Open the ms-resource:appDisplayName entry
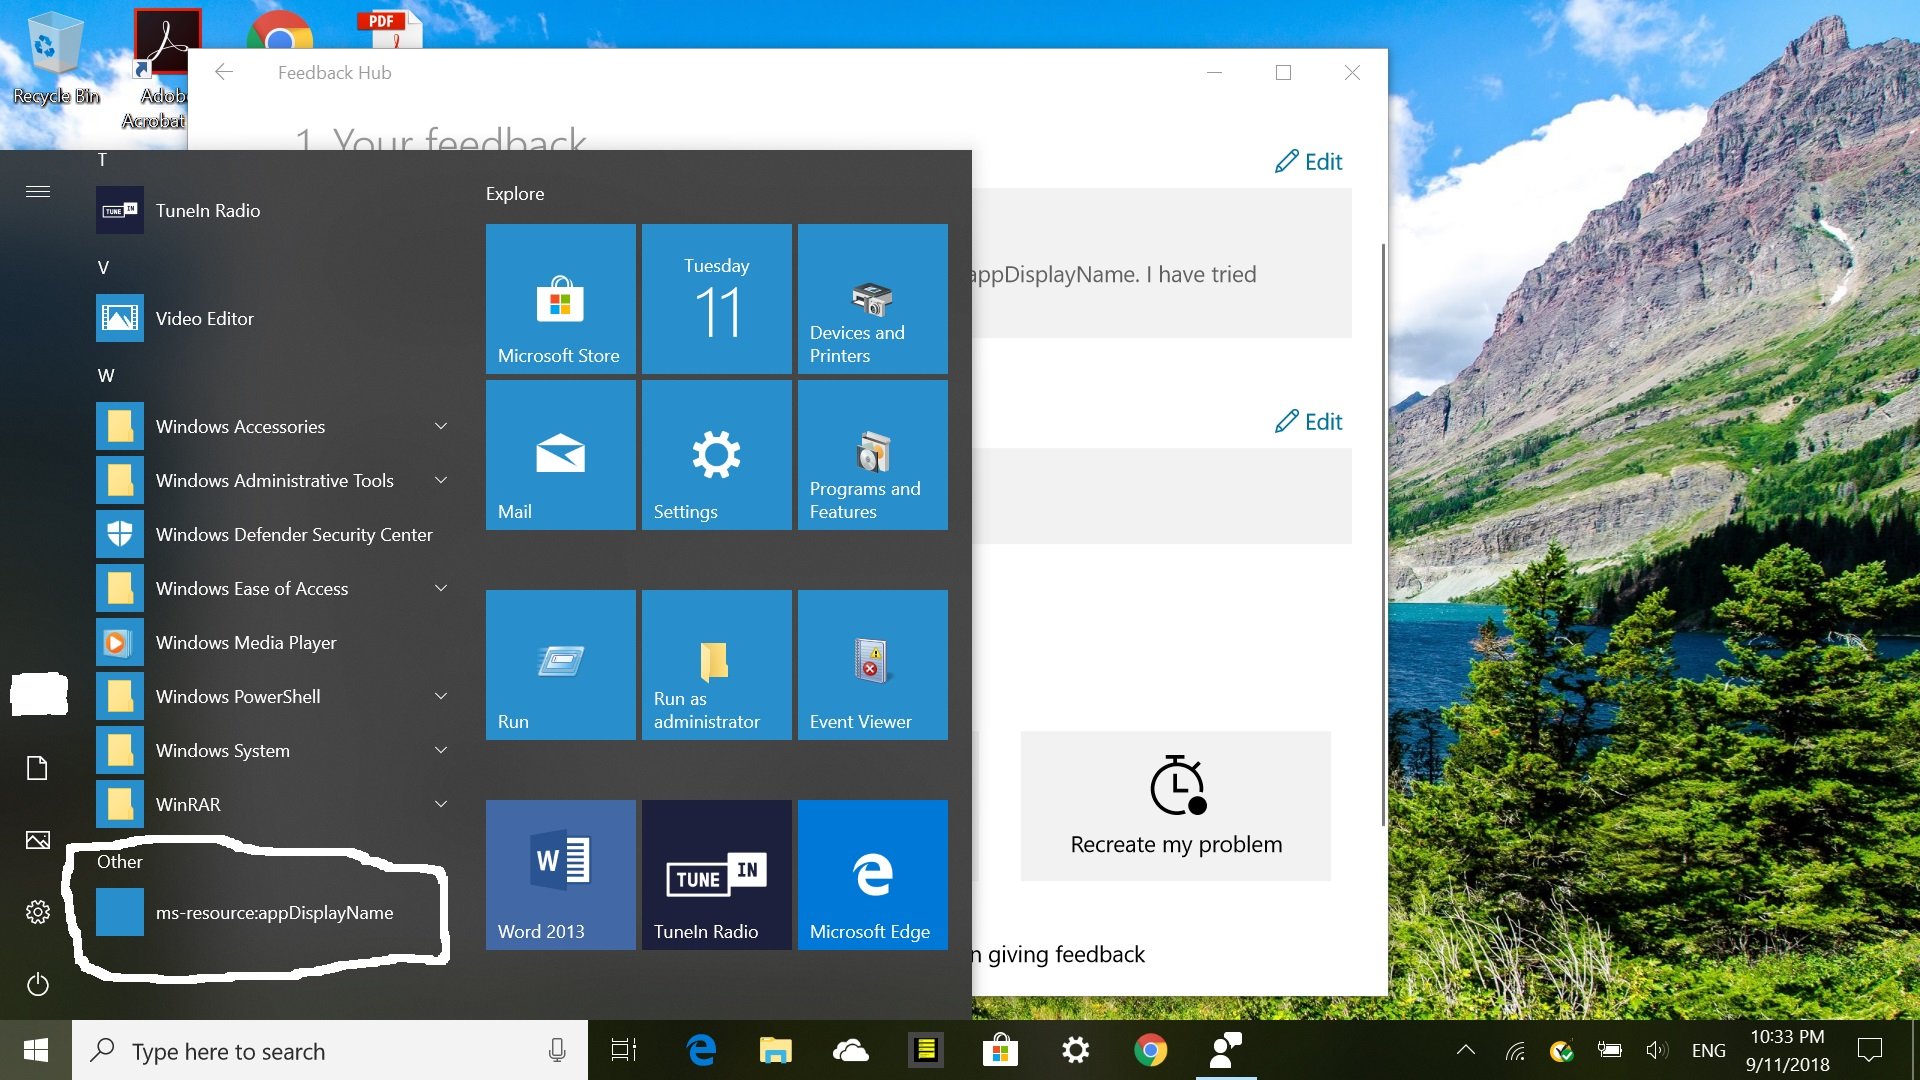Image resolution: width=1920 pixels, height=1080 pixels. [276, 912]
